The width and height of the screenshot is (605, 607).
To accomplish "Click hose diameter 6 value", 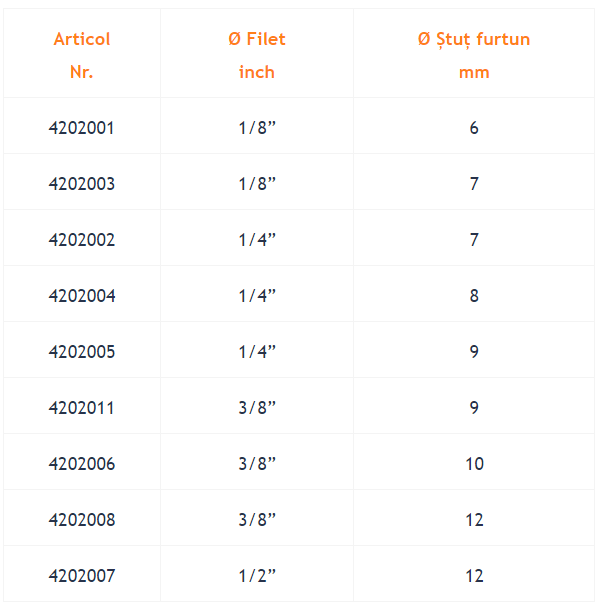I will click(474, 128).
